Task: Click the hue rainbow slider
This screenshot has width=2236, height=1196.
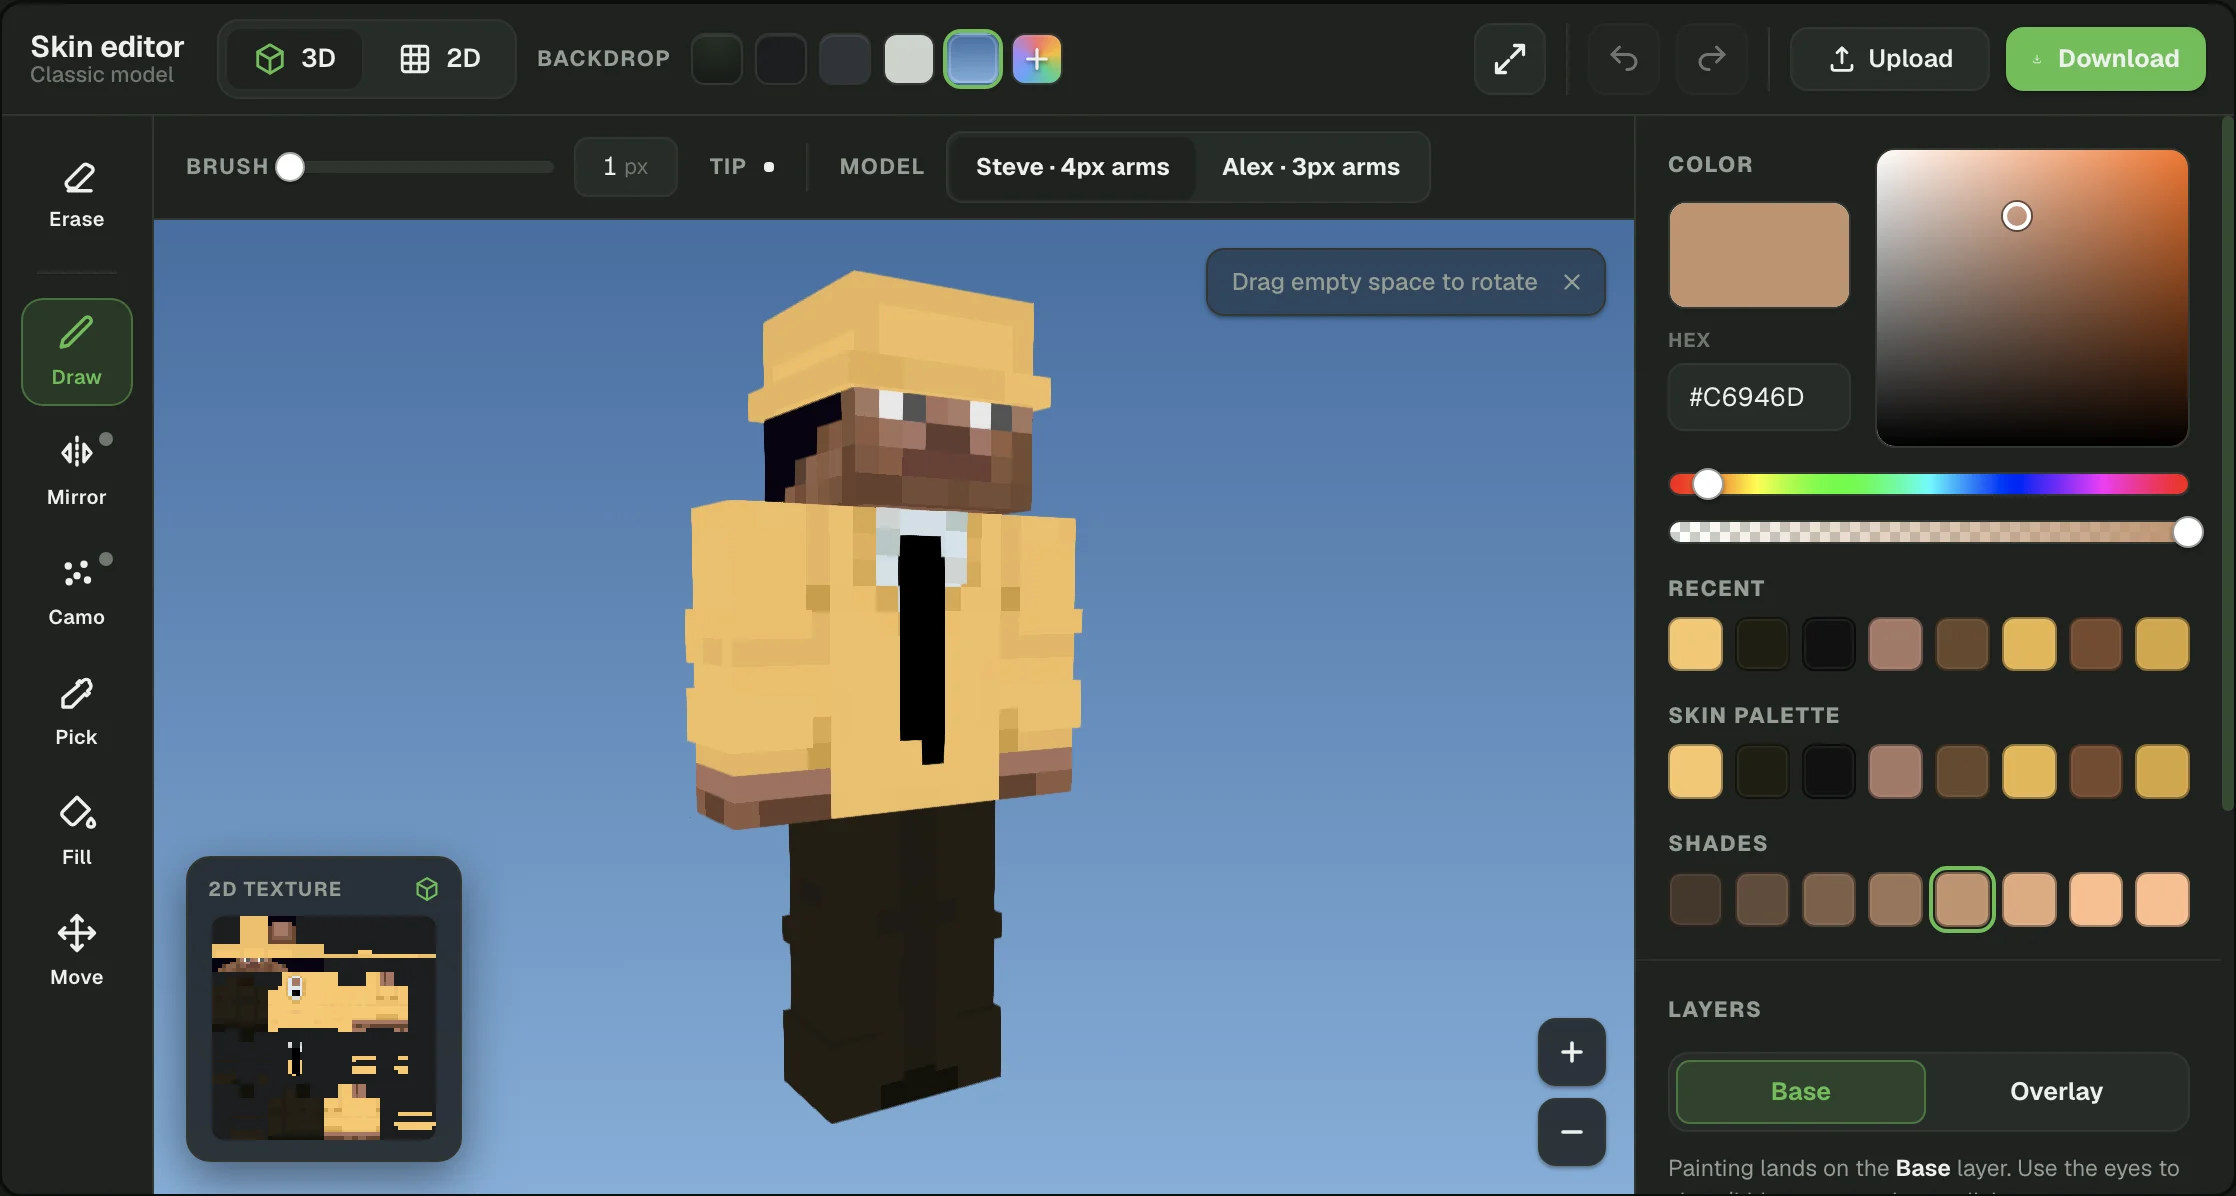Action: coord(1928,484)
